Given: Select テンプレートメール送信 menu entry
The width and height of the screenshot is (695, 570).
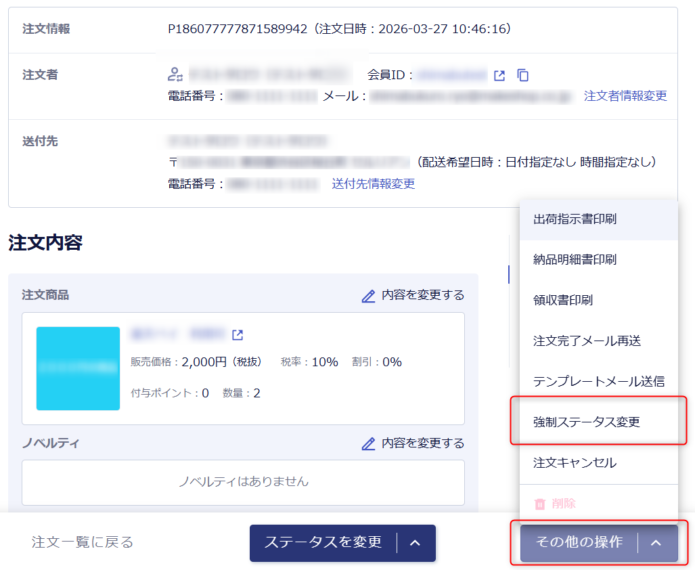Looking at the screenshot, I should click(x=598, y=381).
